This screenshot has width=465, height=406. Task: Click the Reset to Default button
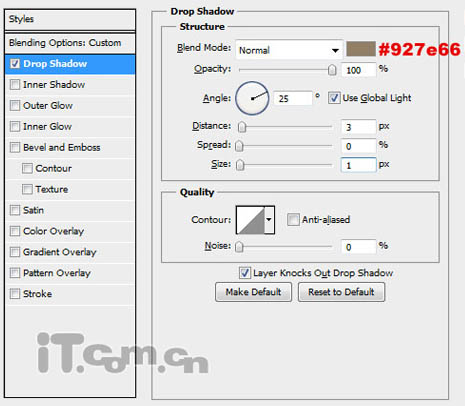[x=341, y=292]
